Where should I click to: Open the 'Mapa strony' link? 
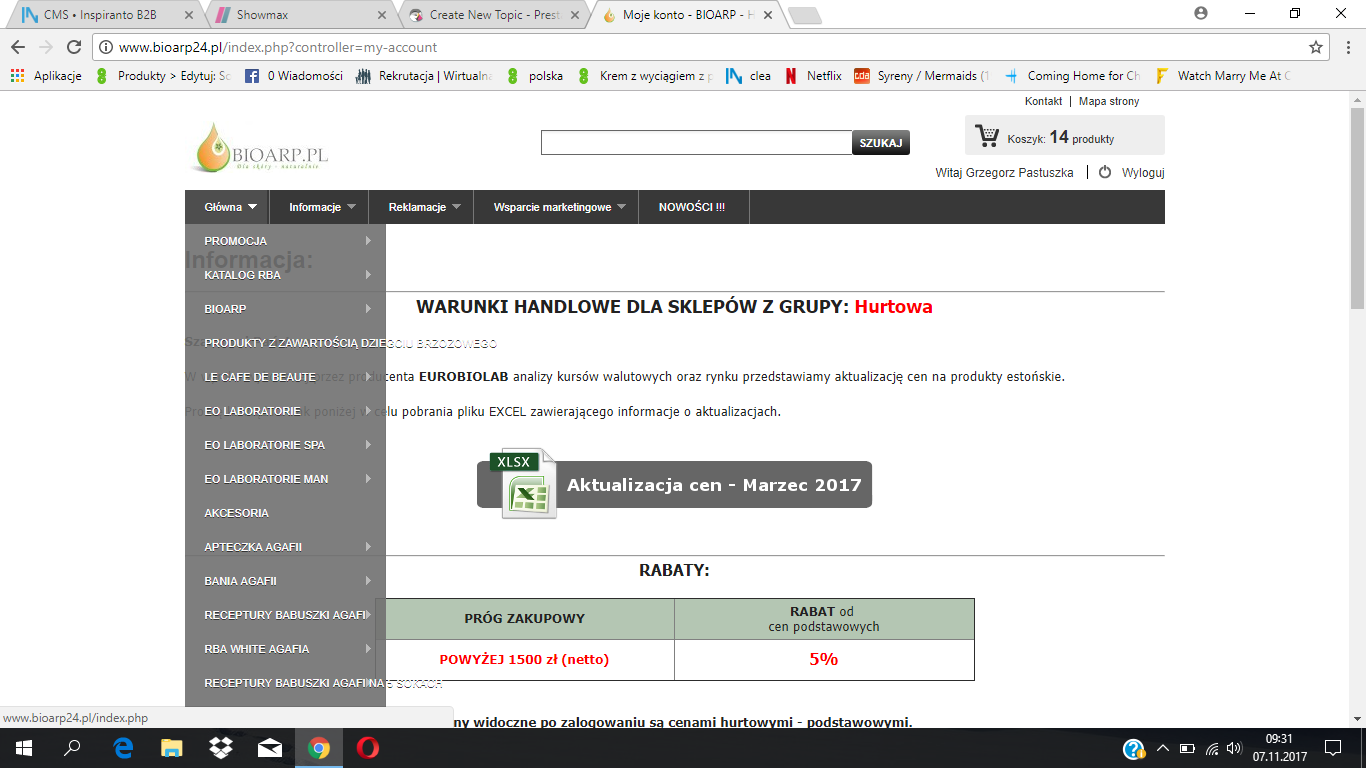[1109, 101]
